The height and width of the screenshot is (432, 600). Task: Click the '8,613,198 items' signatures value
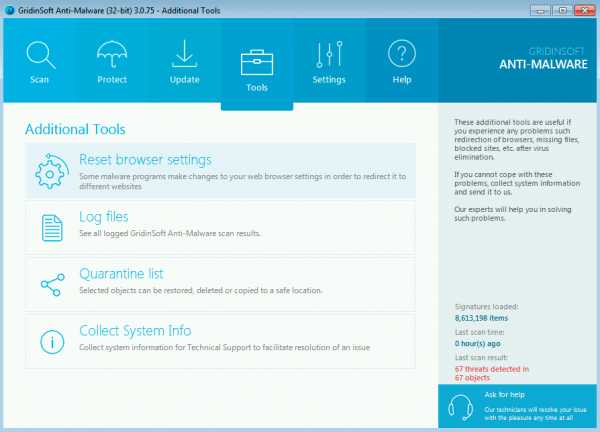481,318
